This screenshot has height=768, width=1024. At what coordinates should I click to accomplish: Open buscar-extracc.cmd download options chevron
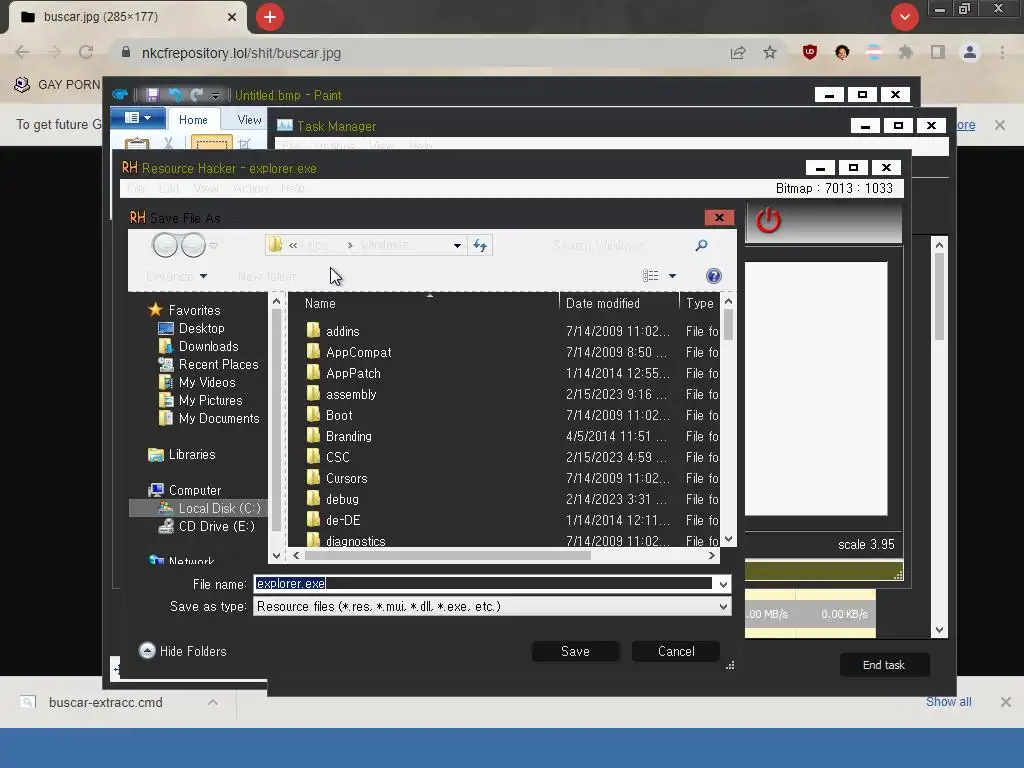click(213, 702)
